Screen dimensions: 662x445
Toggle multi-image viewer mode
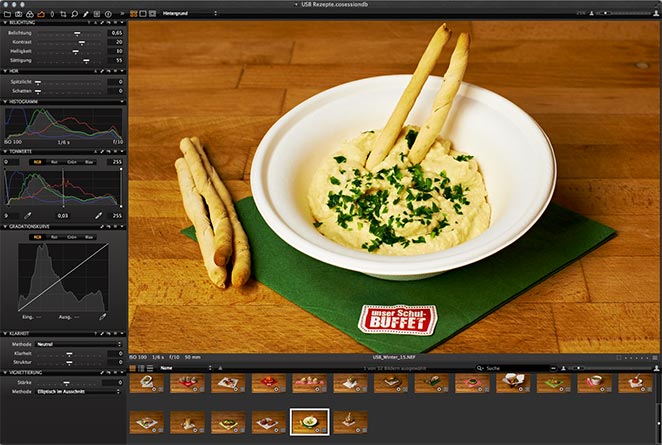point(134,14)
